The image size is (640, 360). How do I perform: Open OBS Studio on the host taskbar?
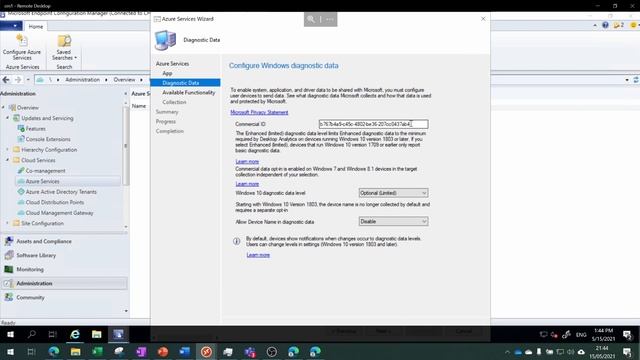click(272, 351)
